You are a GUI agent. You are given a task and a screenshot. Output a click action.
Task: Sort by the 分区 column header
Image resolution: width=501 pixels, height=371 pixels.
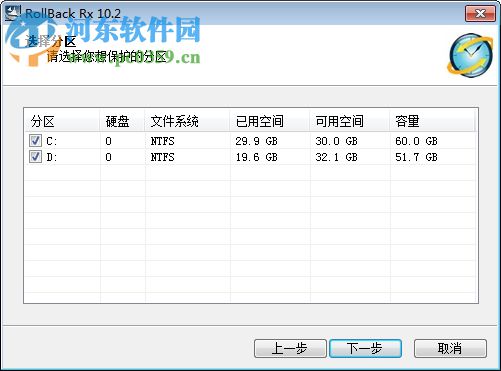tap(62, 121)
